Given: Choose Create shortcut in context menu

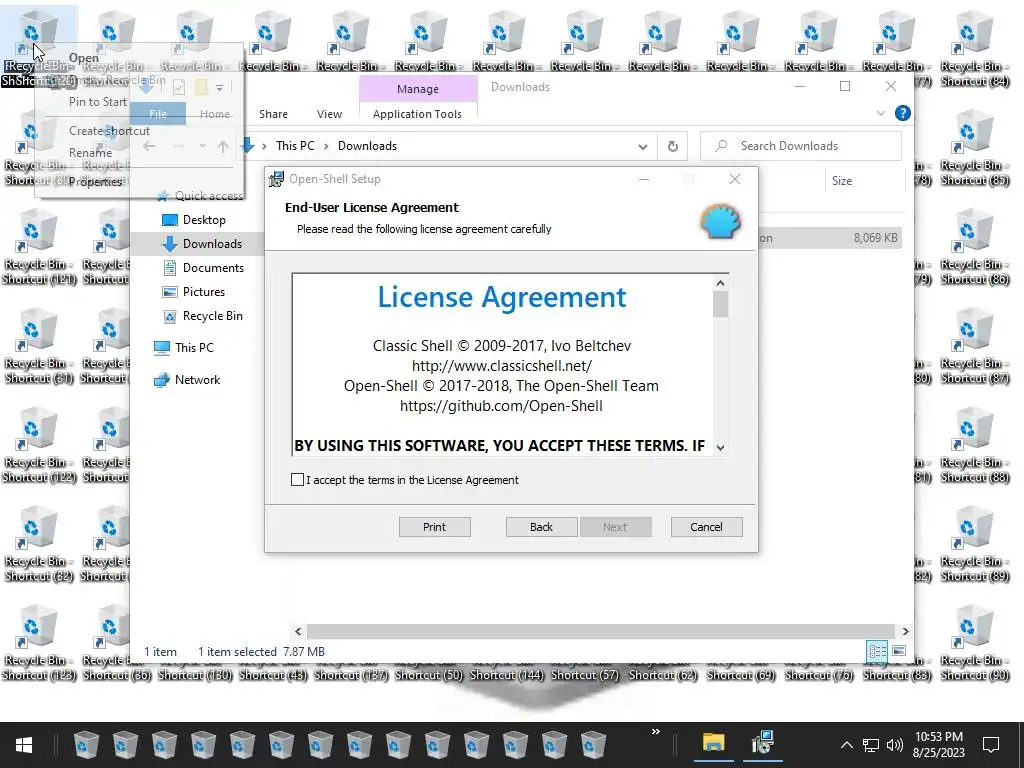Looking at the screenshot, I should click(109, 131).
